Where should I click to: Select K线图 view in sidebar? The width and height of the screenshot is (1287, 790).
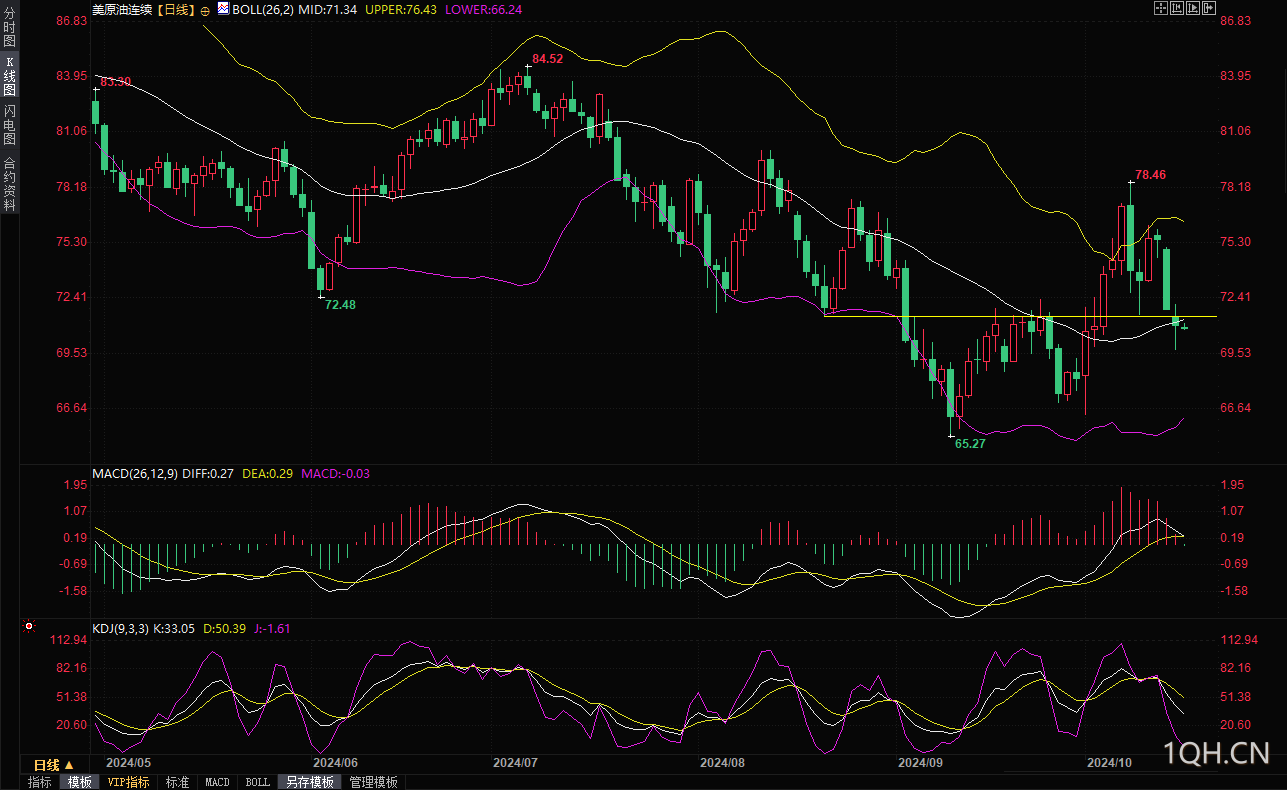9,76
